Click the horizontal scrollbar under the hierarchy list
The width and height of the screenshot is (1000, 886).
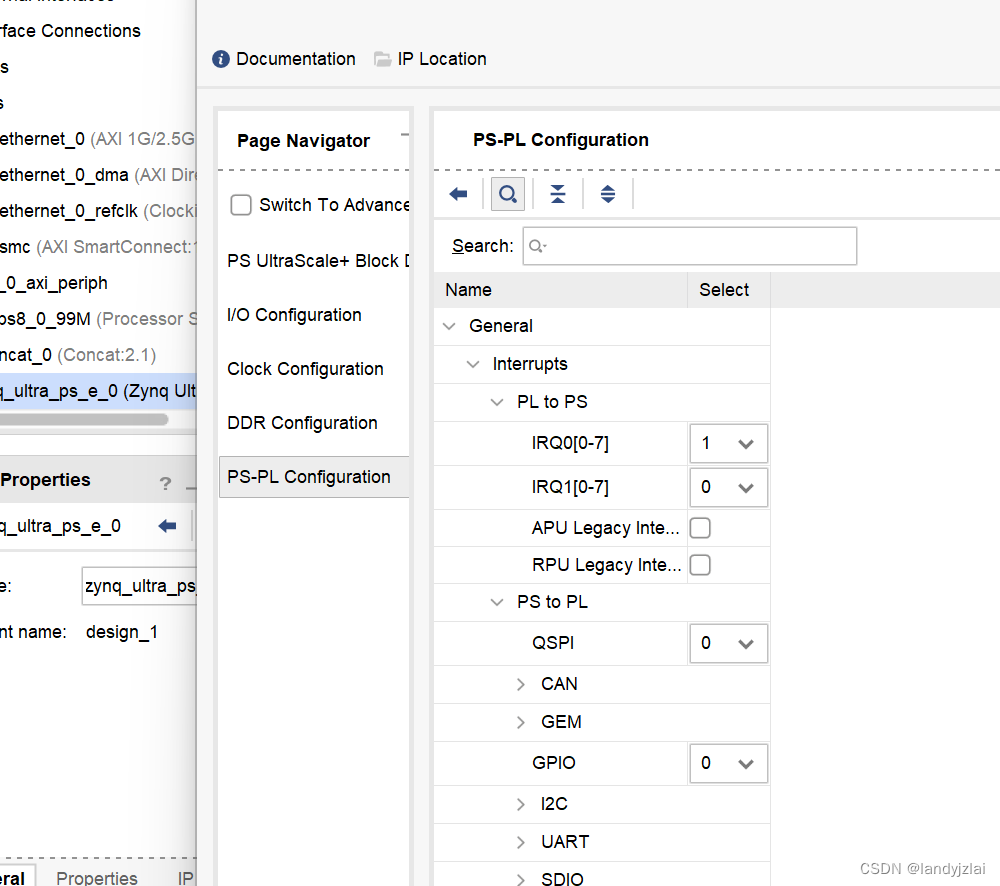tap(84, 420)
